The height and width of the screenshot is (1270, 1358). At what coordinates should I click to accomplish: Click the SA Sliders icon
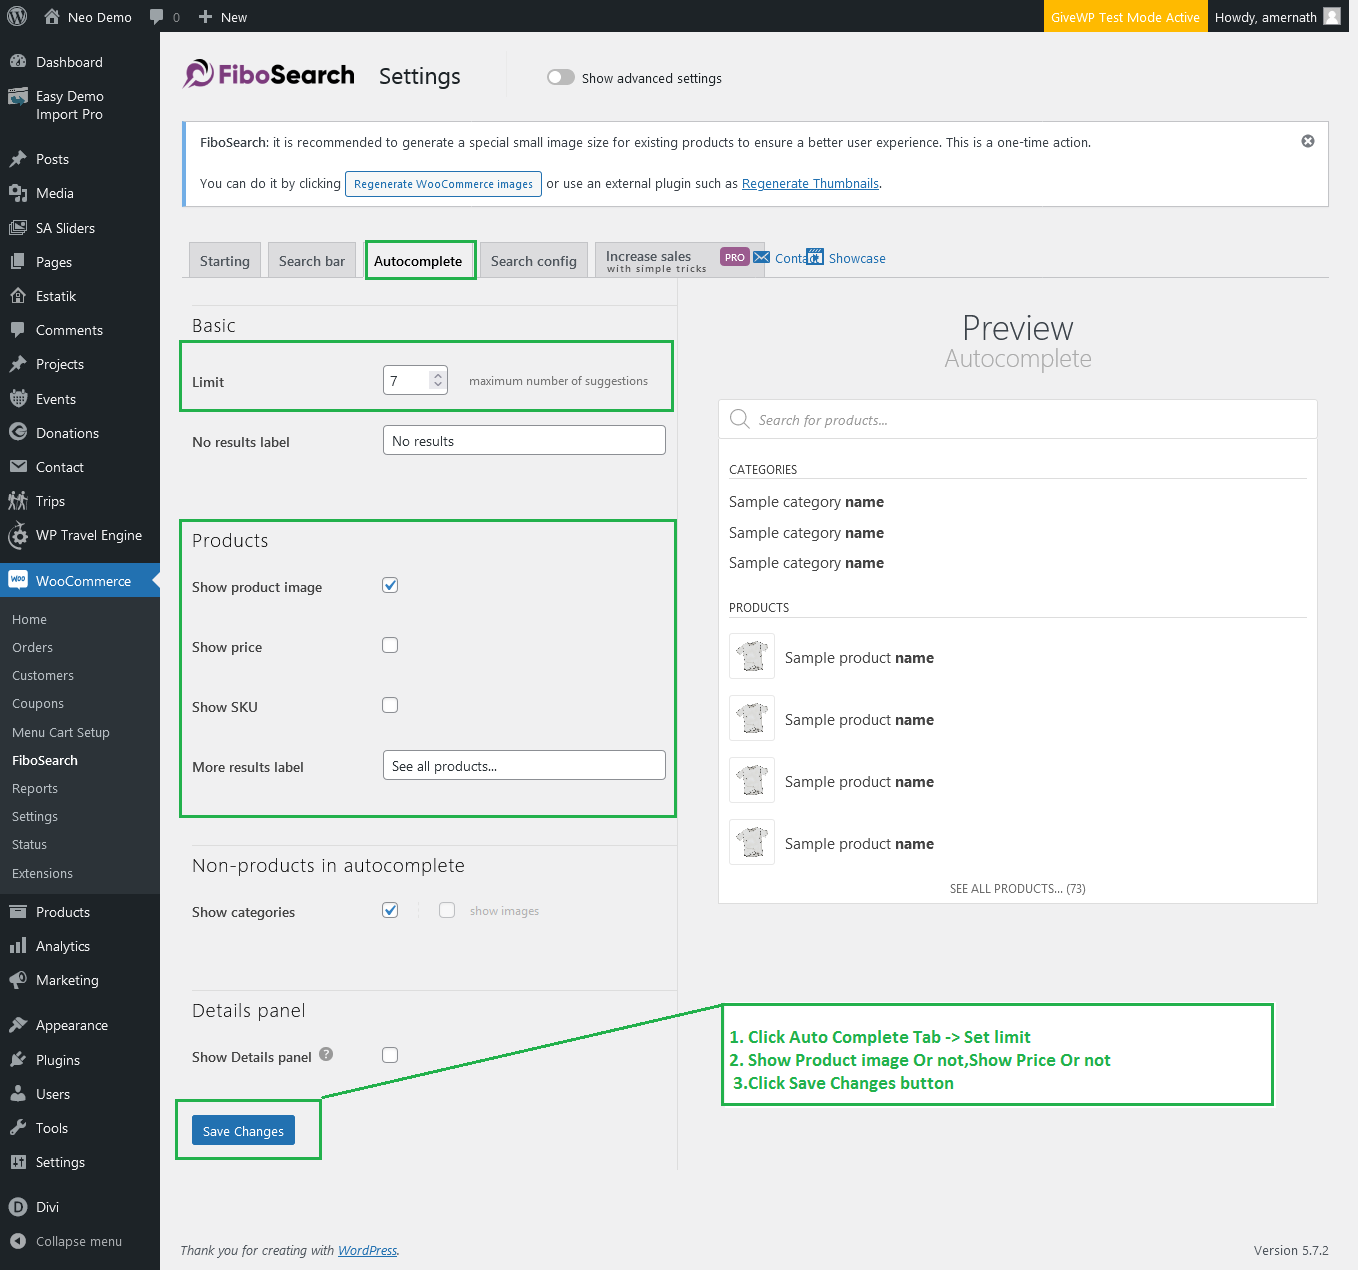point(18,228)
